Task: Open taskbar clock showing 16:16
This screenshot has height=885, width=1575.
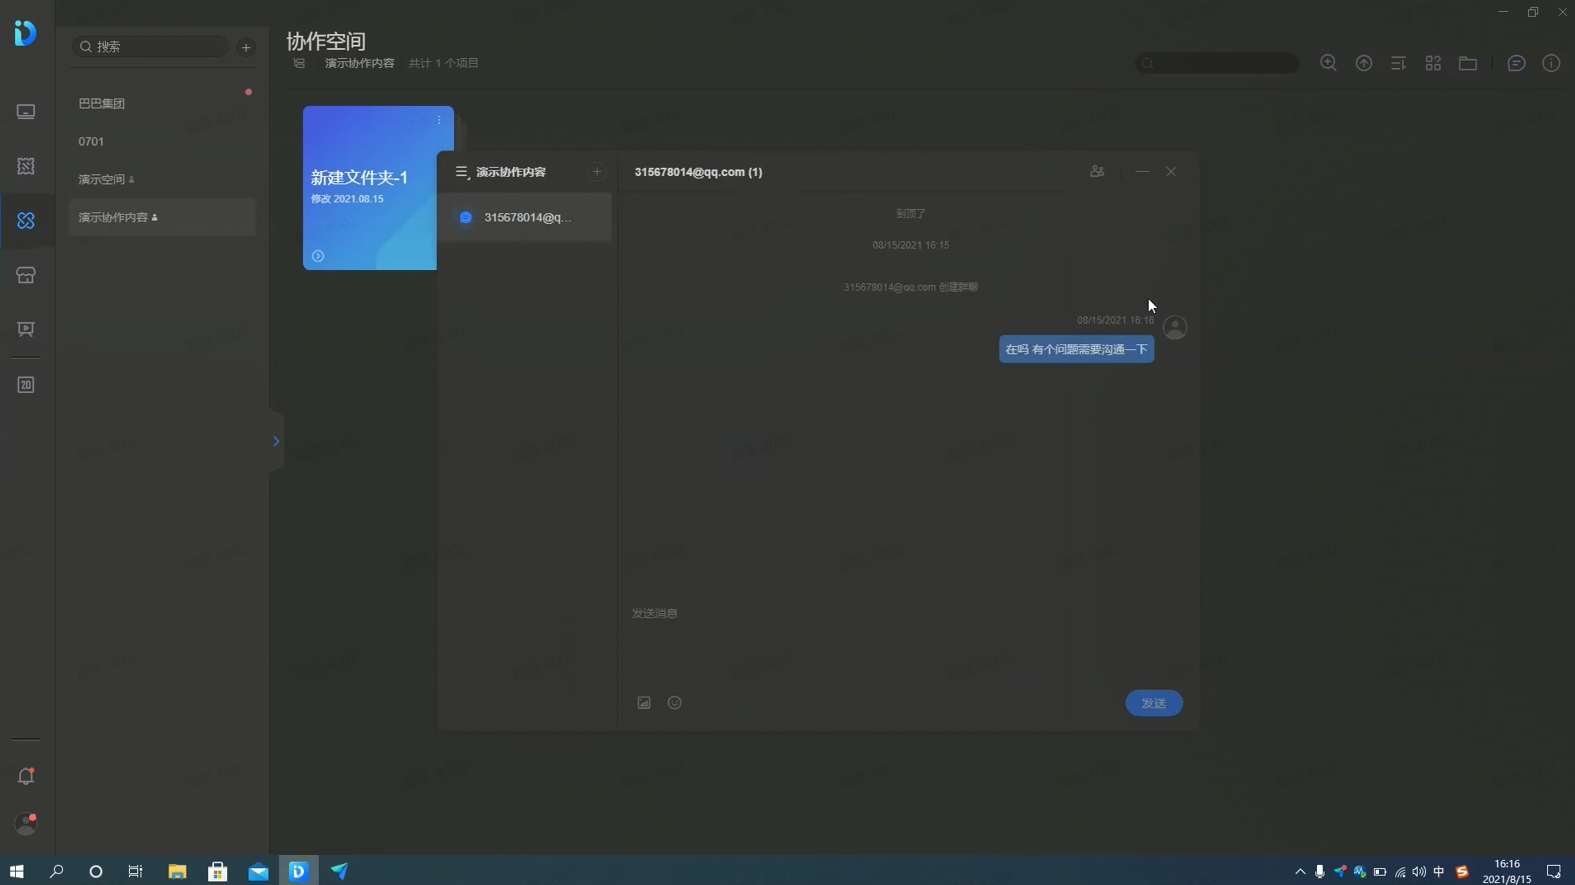Action: 1506,871
